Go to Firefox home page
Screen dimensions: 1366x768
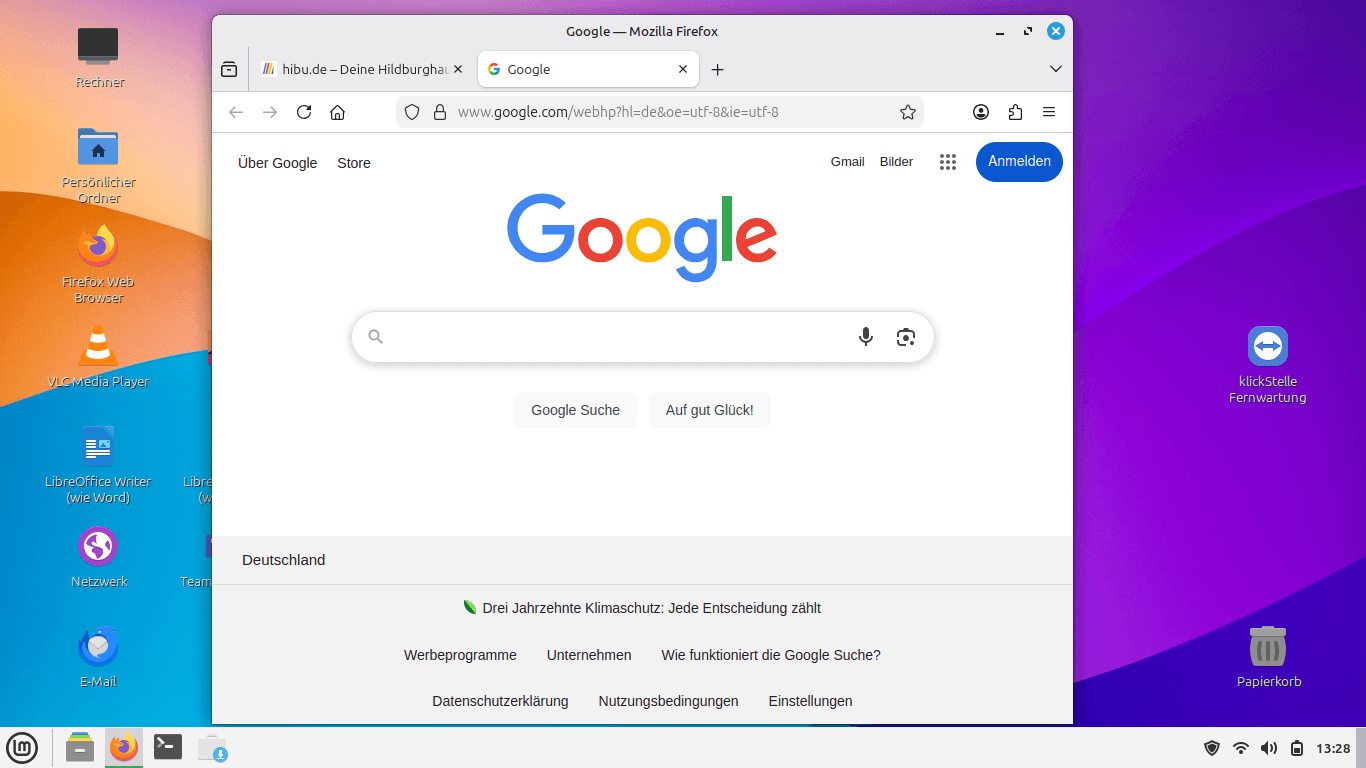pos(338,112)
